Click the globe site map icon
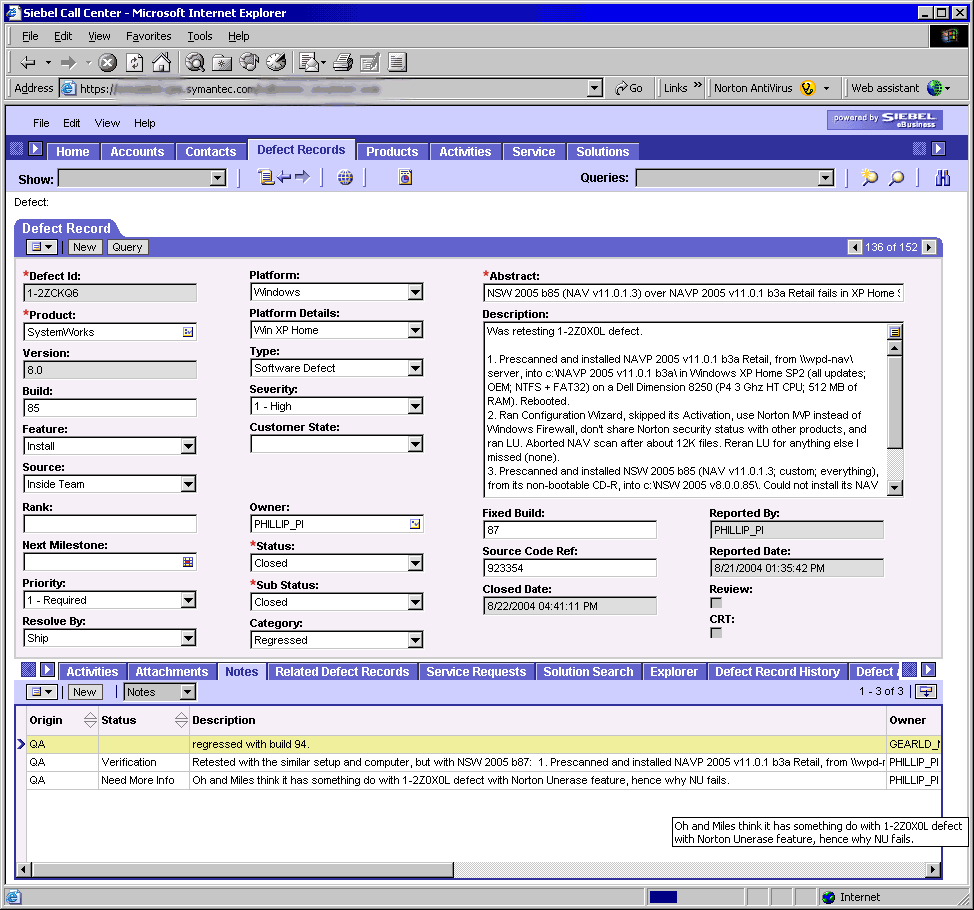This screenshot has width=974, height=910. (345, 178)
